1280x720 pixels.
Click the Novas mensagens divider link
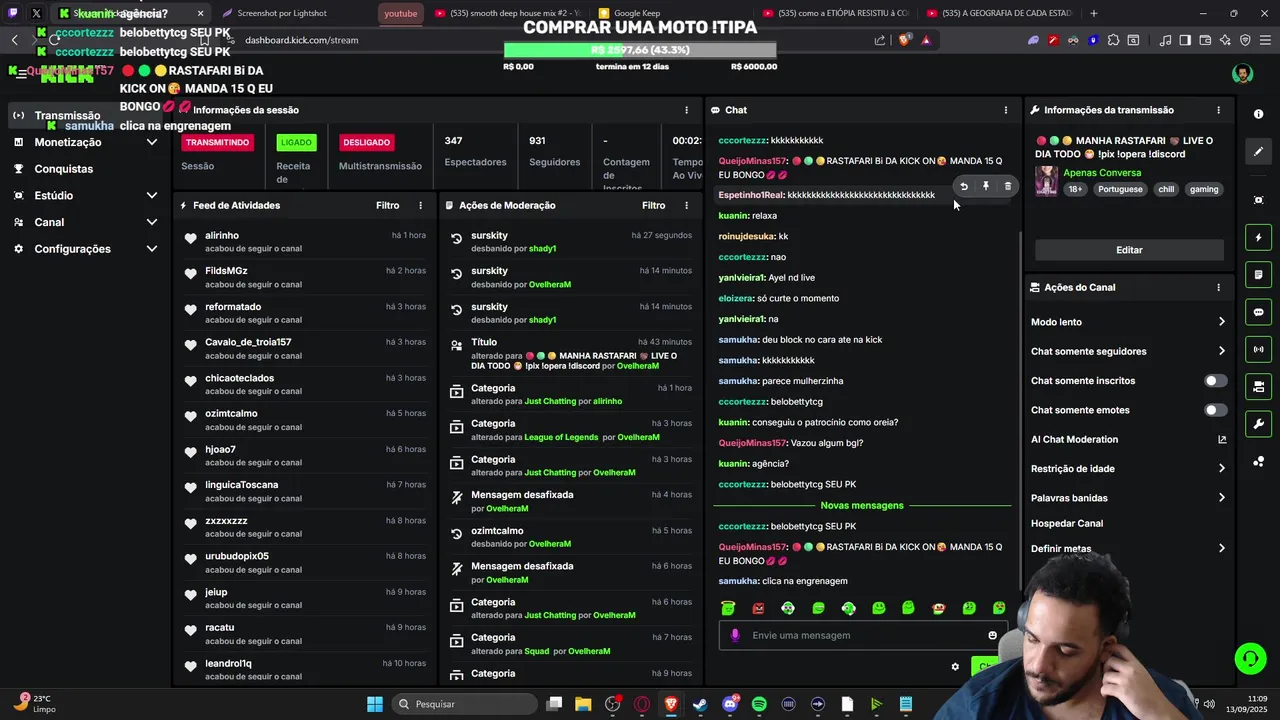point(861,505)
